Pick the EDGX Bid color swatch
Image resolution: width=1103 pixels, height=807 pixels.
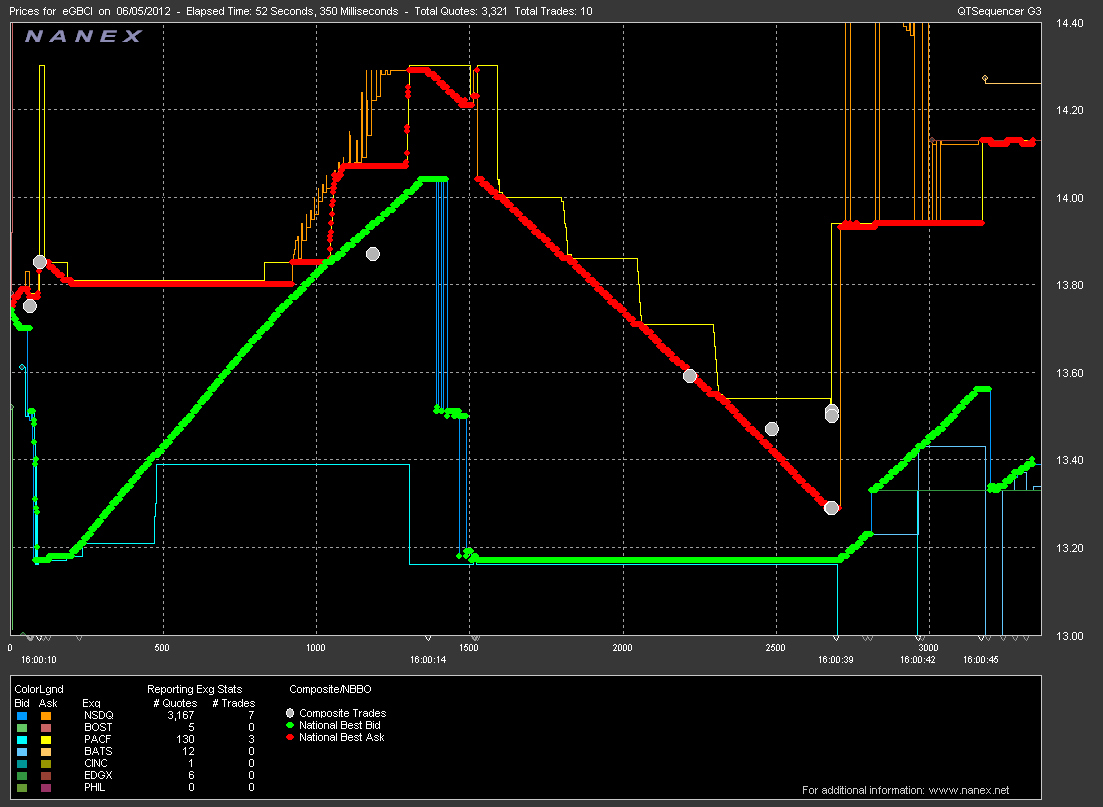point(22,775)
